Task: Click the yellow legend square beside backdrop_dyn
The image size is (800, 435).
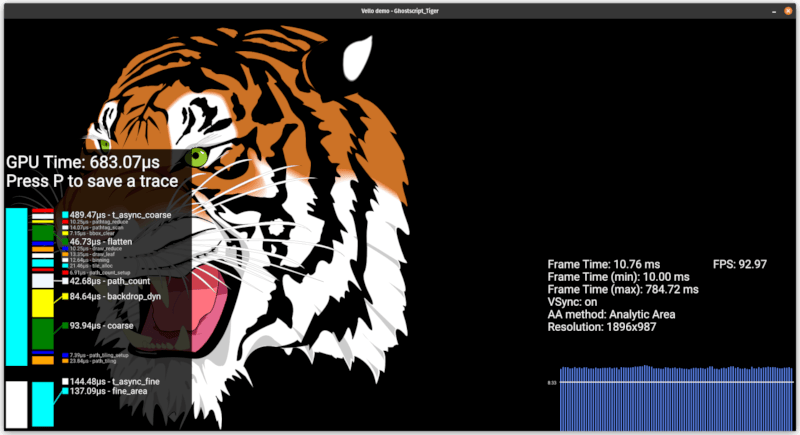Action: click(x=65, y=296)
